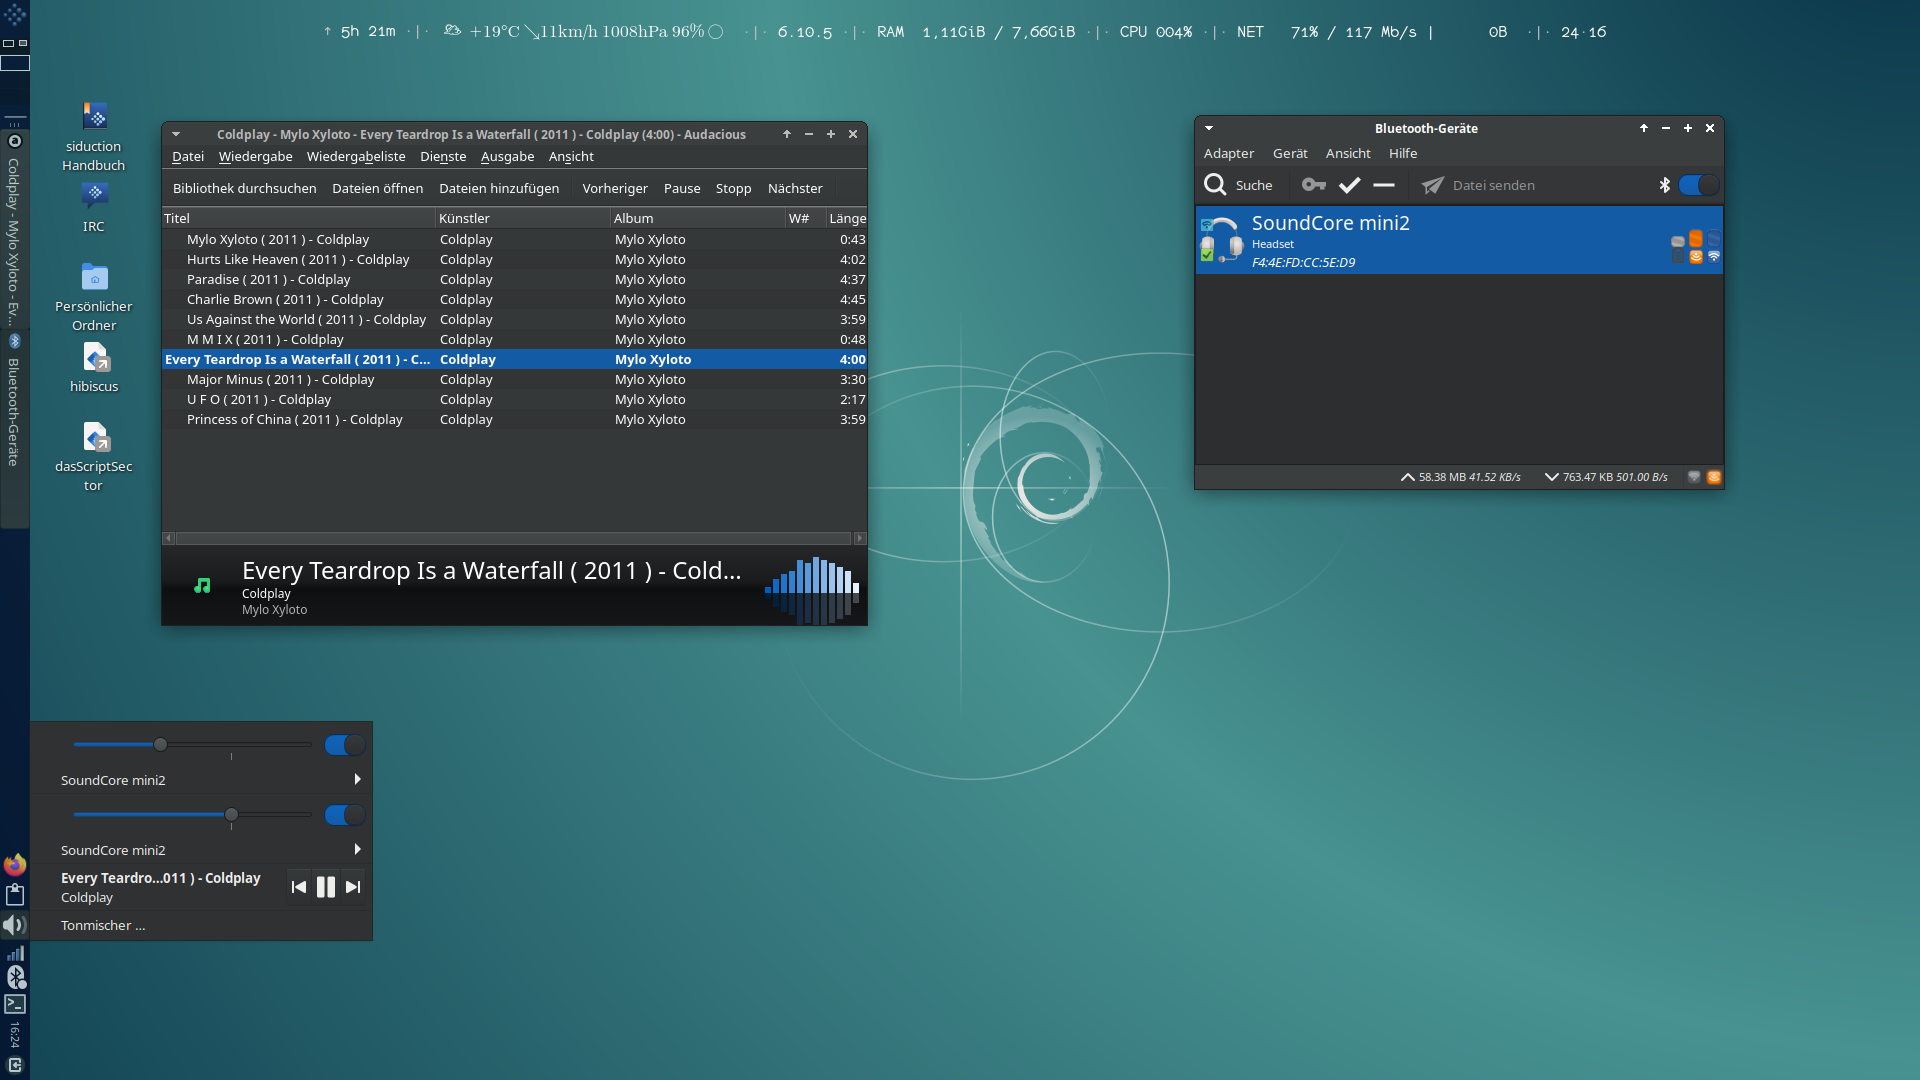Click the green note icon in Audacious info bar

pyautogui.click(x=202, y=586)
